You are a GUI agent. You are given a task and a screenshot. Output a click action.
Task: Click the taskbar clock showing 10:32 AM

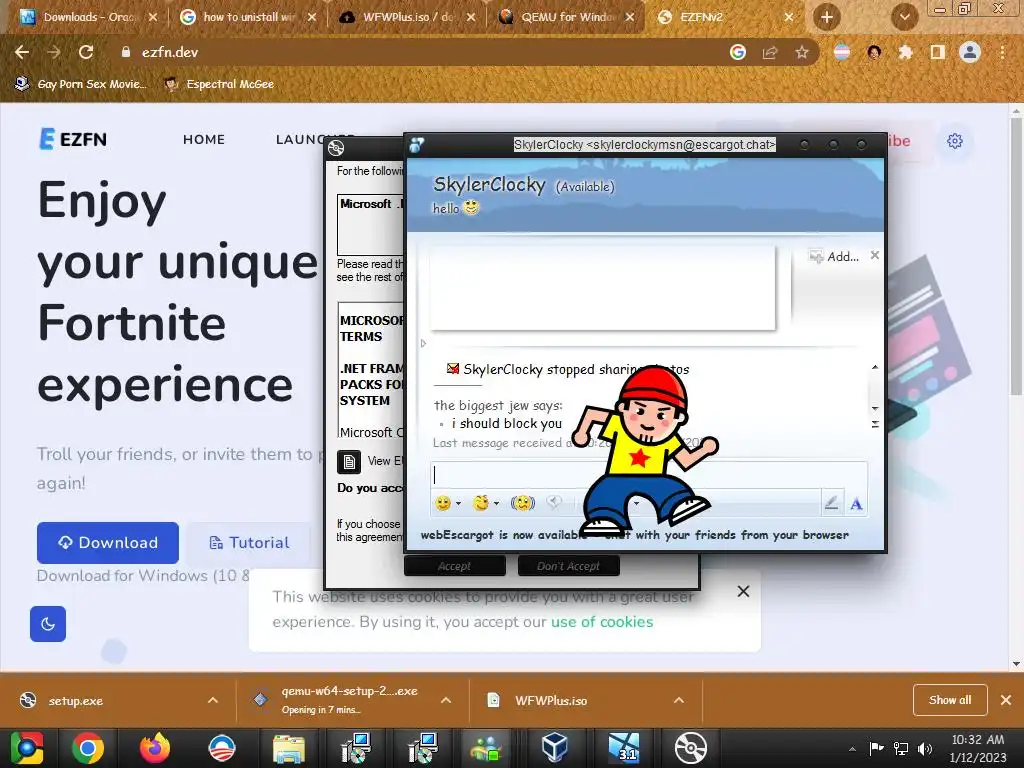[x=977, y=748]
